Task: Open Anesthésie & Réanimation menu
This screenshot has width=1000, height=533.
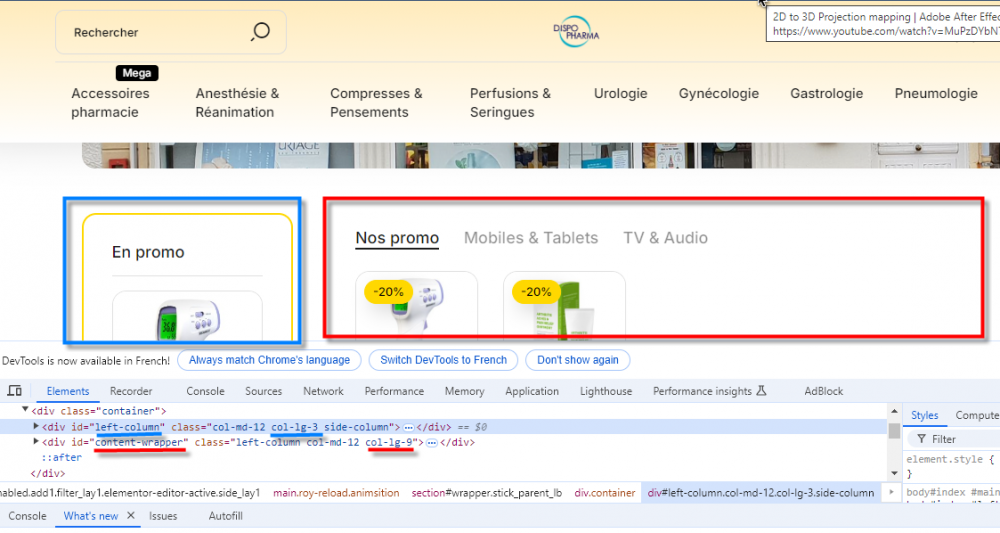Action: click(237, 103)
